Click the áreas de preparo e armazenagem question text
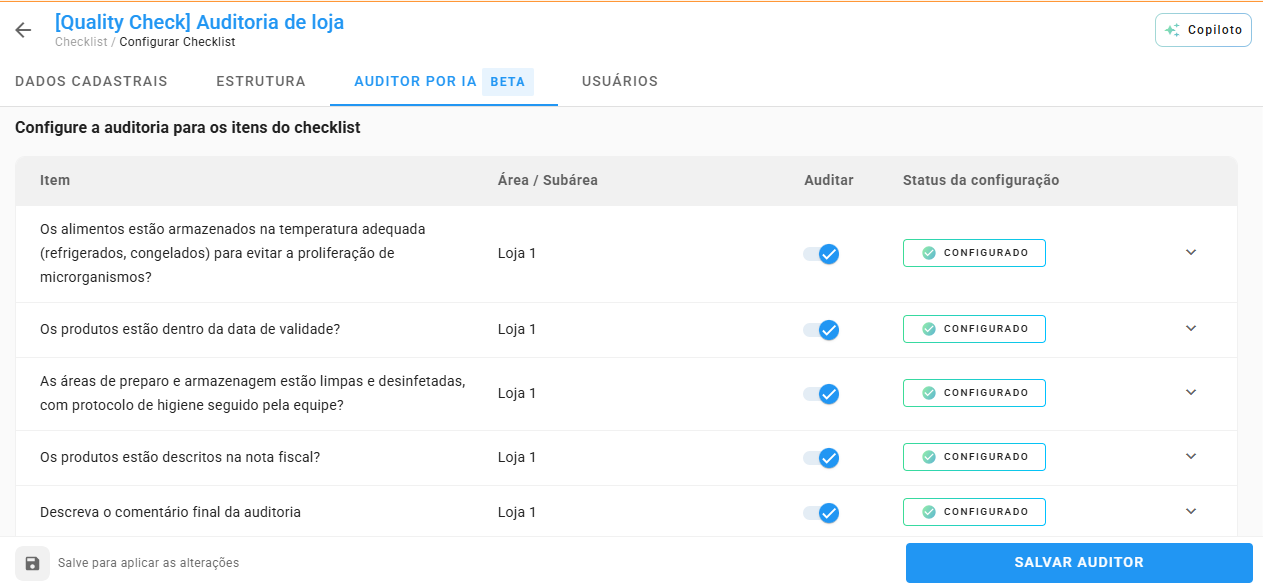 coord(253,393)
